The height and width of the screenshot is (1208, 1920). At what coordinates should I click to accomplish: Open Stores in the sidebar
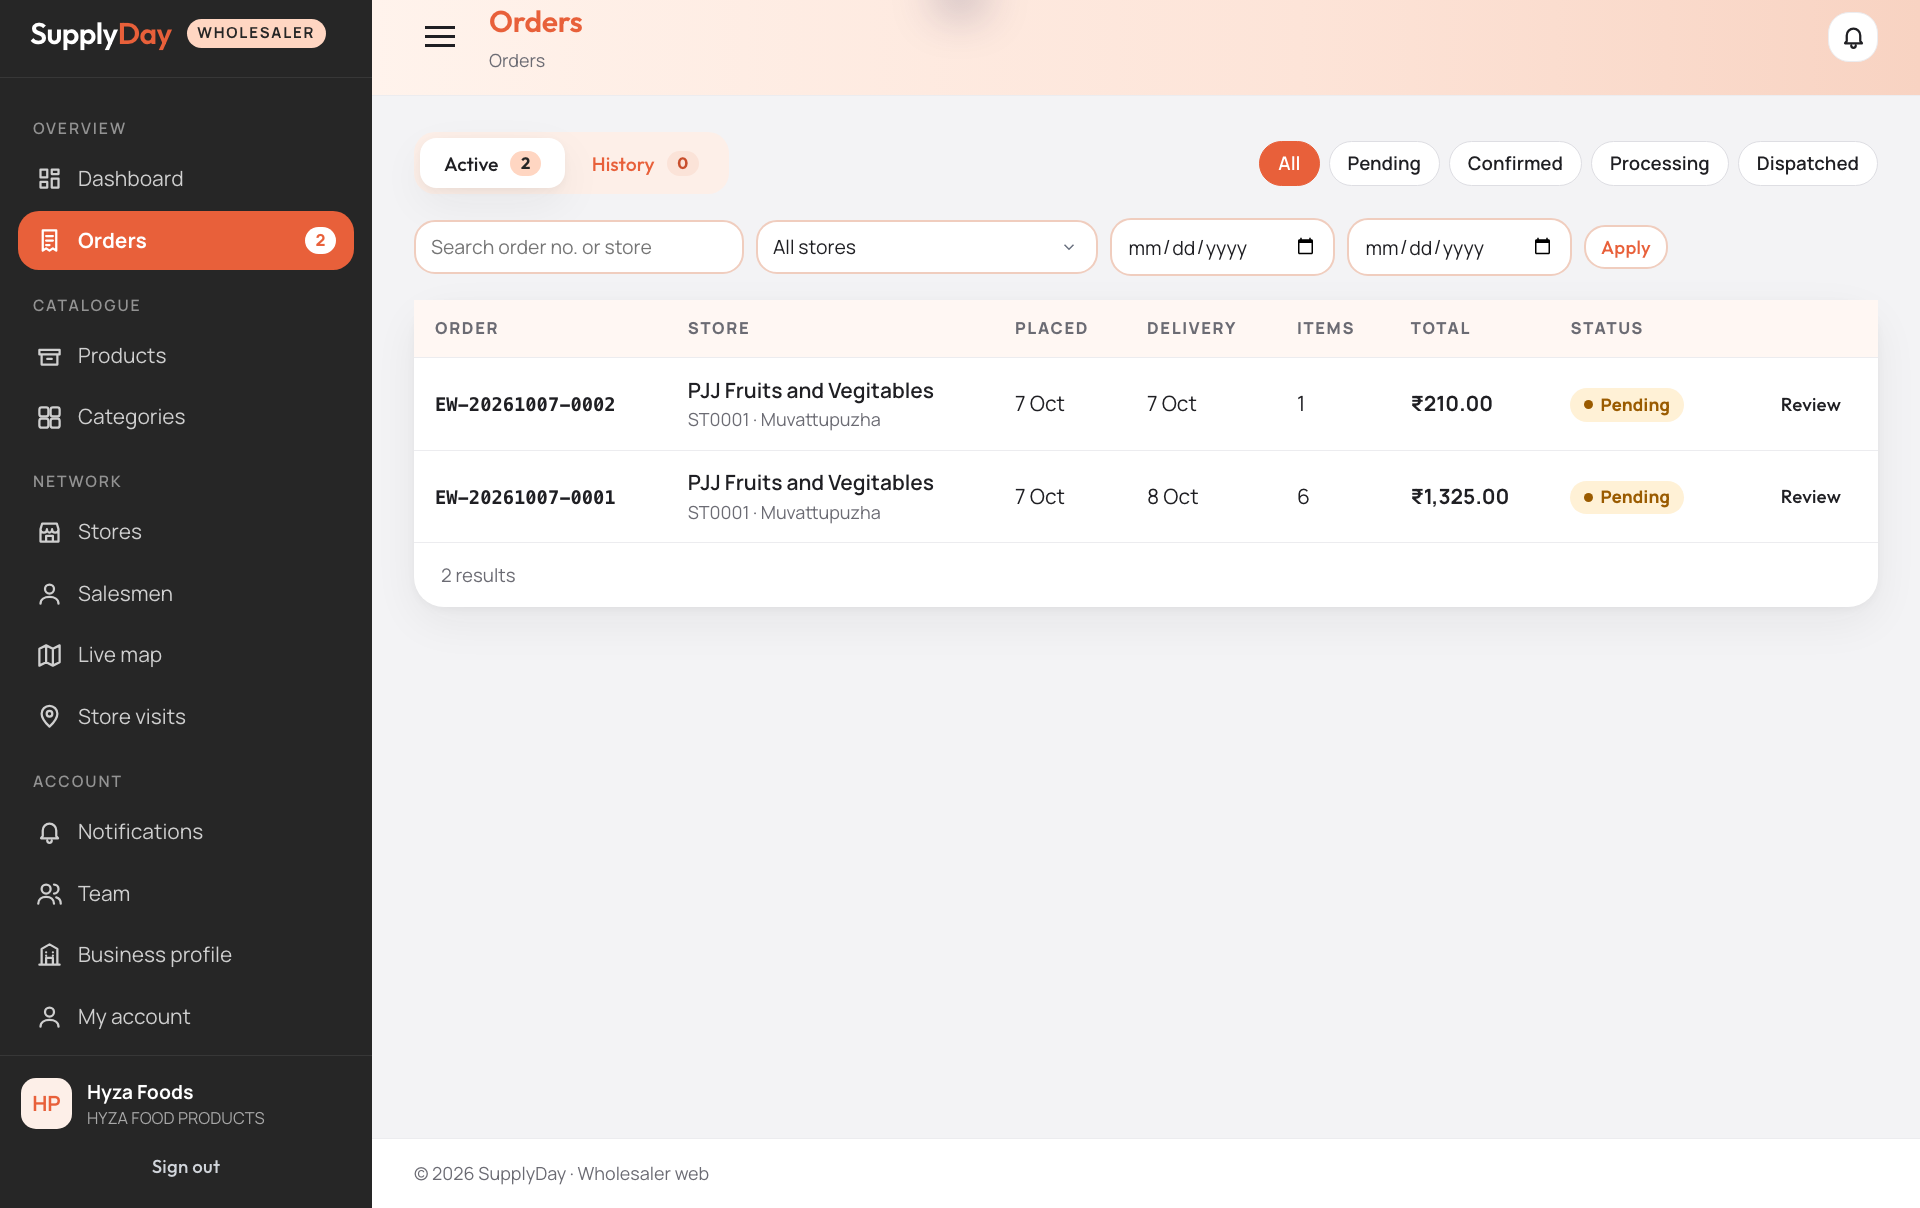[x=186, y=532]
